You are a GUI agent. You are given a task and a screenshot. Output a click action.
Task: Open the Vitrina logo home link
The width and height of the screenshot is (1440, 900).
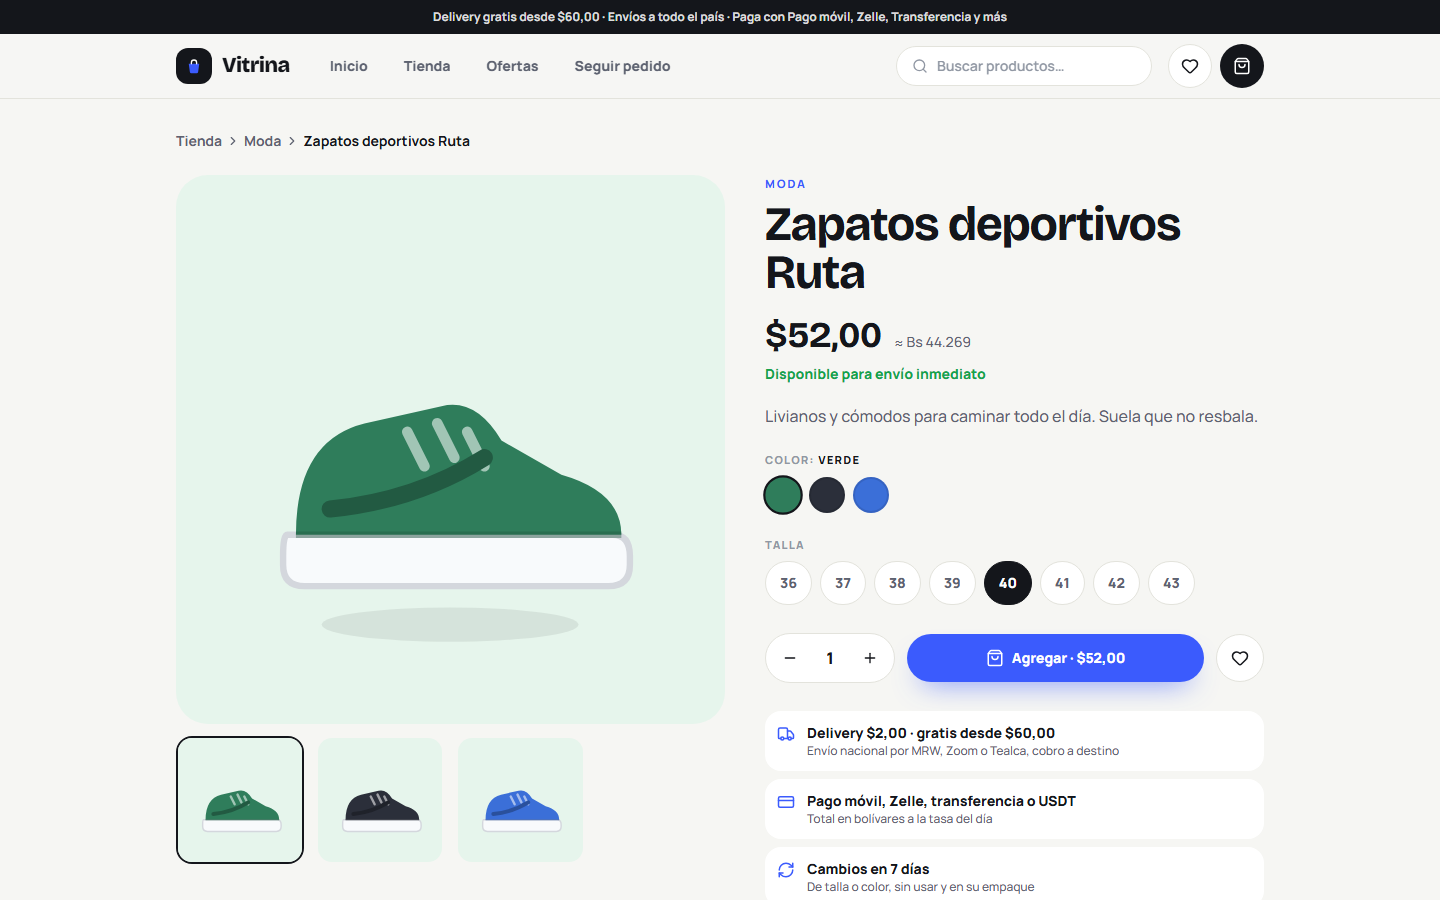[233, 66]
